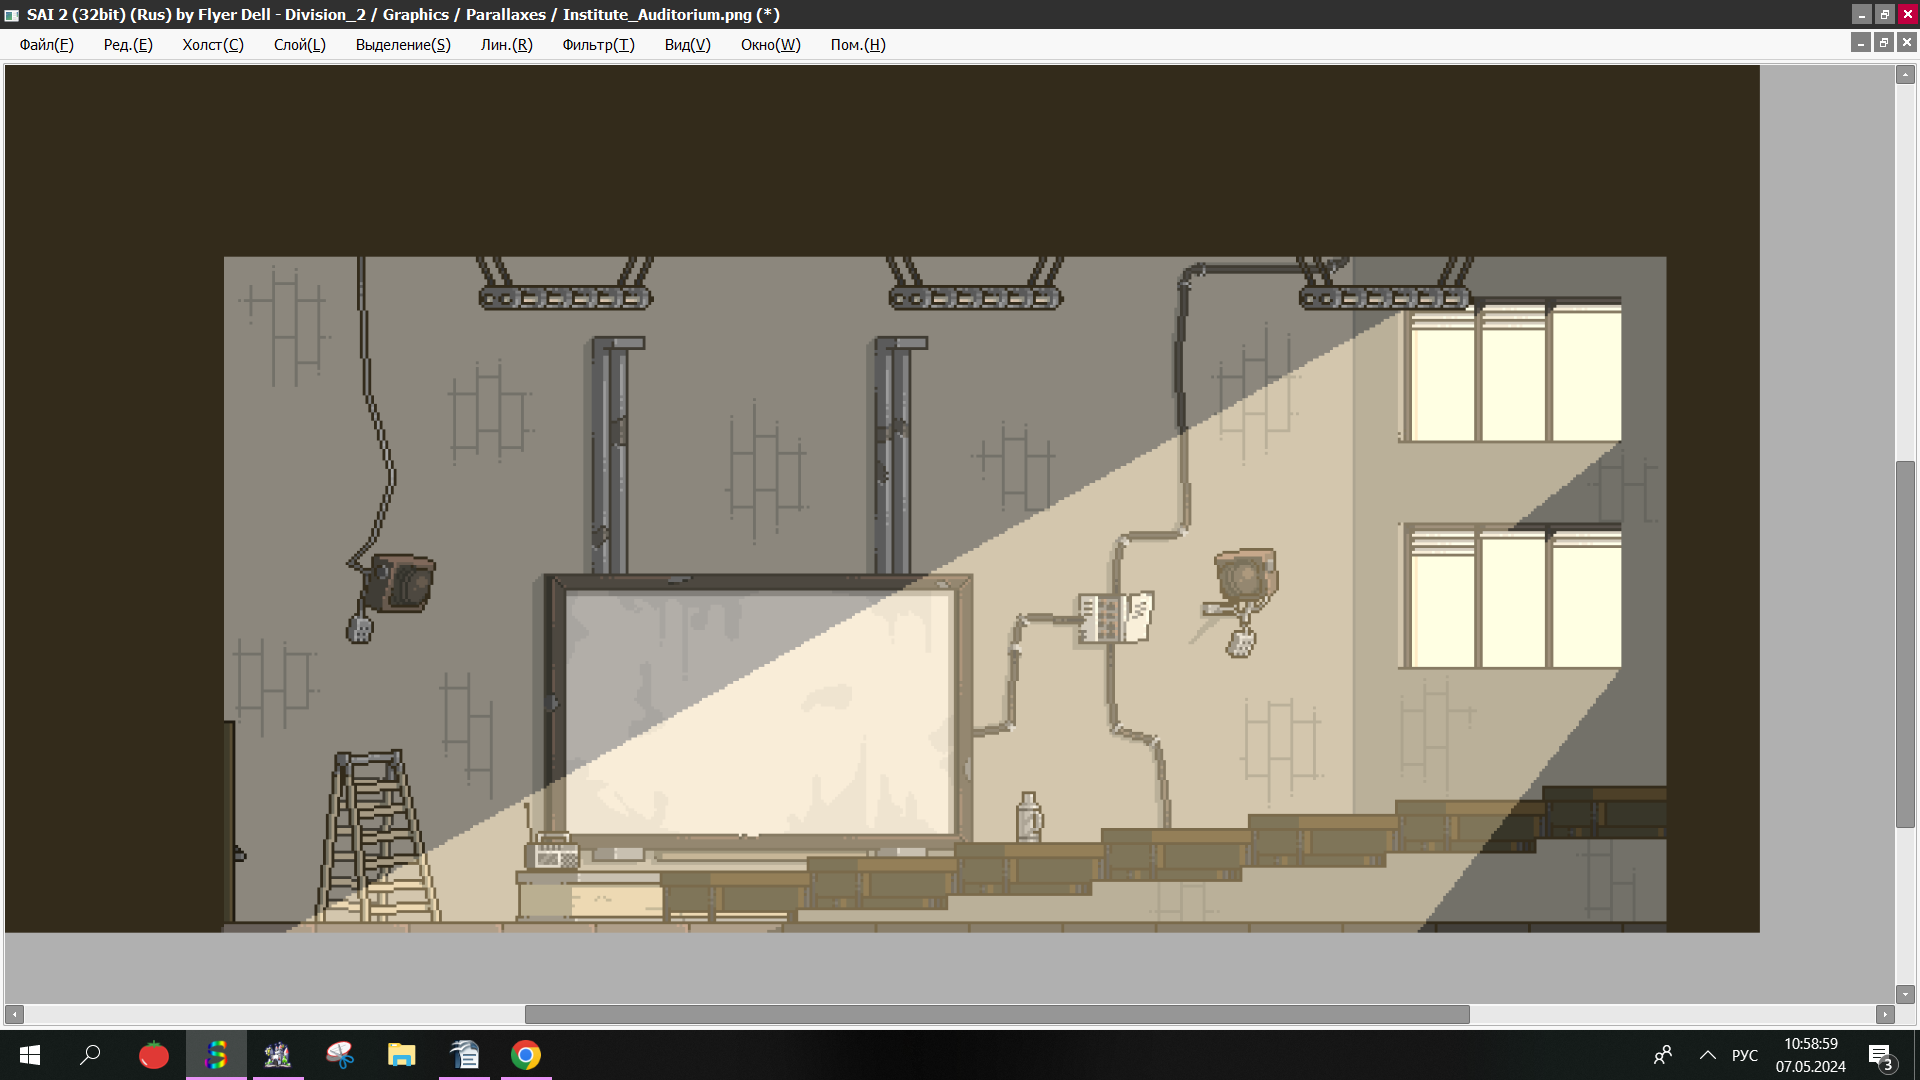Open the Окно(W) window menu
The width and height of the screenshot is (1920, 1080).
click(770, 45)
